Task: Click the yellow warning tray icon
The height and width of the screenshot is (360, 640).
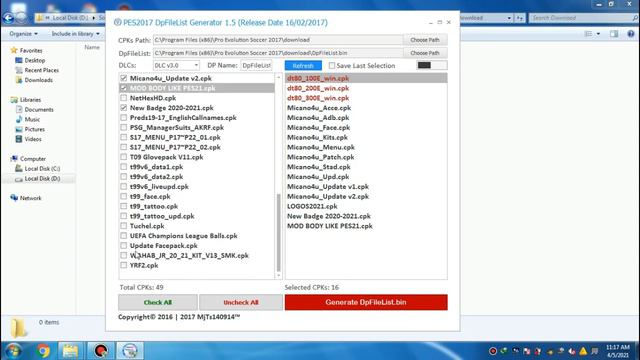Action: [583, 351]
